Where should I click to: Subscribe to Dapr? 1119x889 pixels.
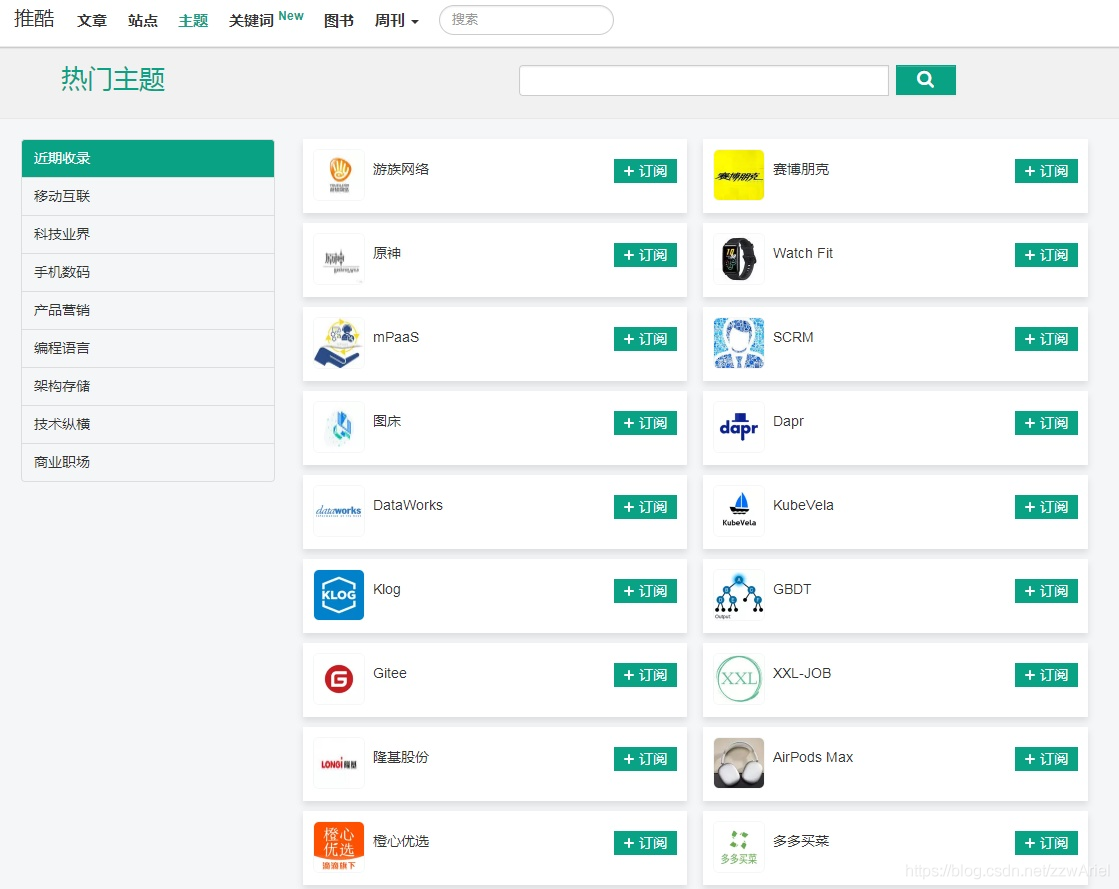click(1046, 423)
